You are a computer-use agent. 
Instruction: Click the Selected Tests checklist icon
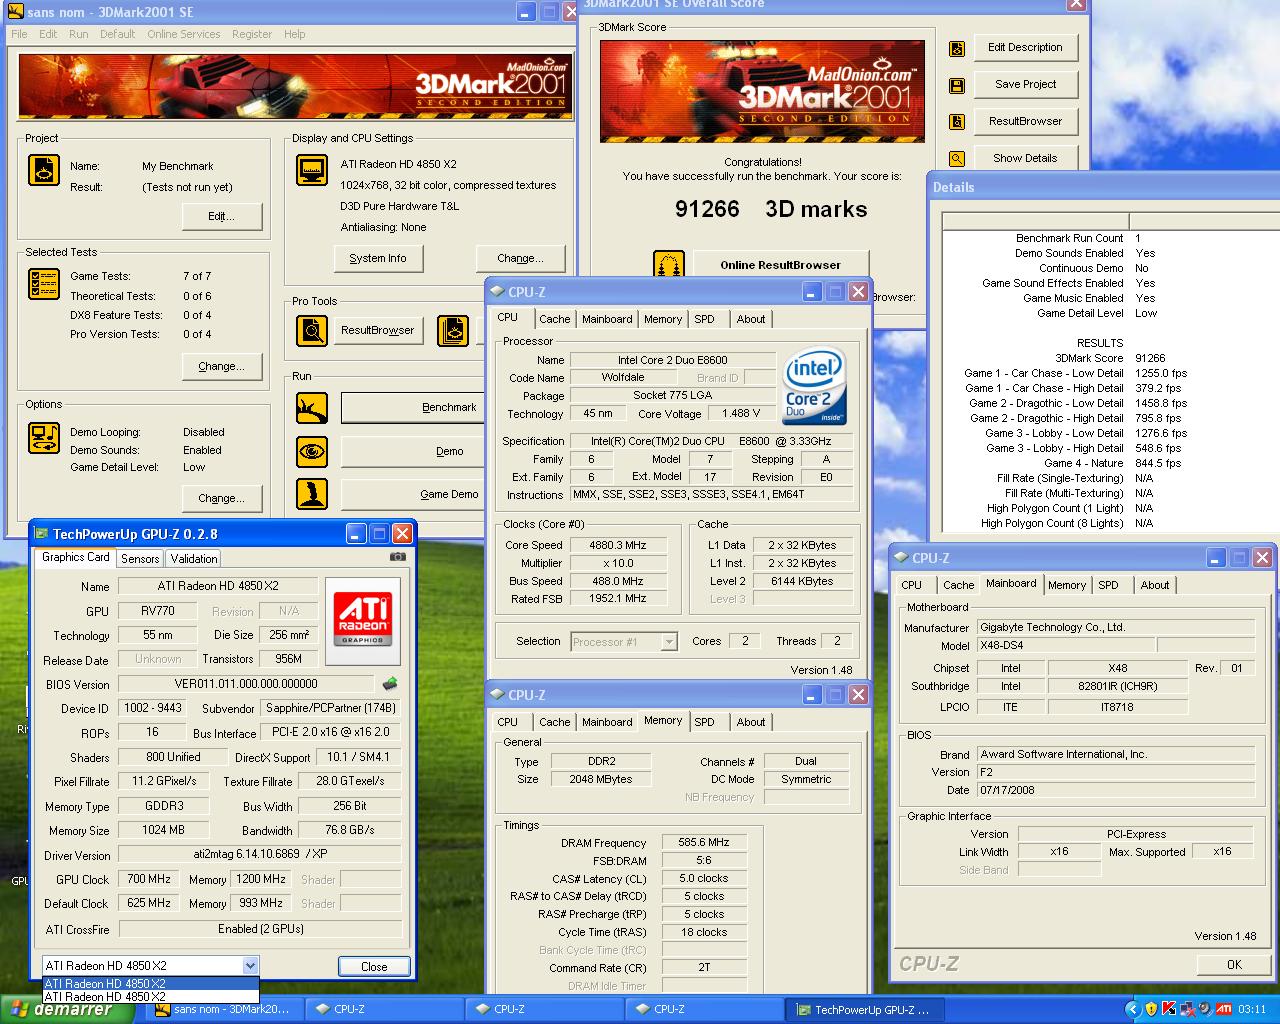[44, 284]
